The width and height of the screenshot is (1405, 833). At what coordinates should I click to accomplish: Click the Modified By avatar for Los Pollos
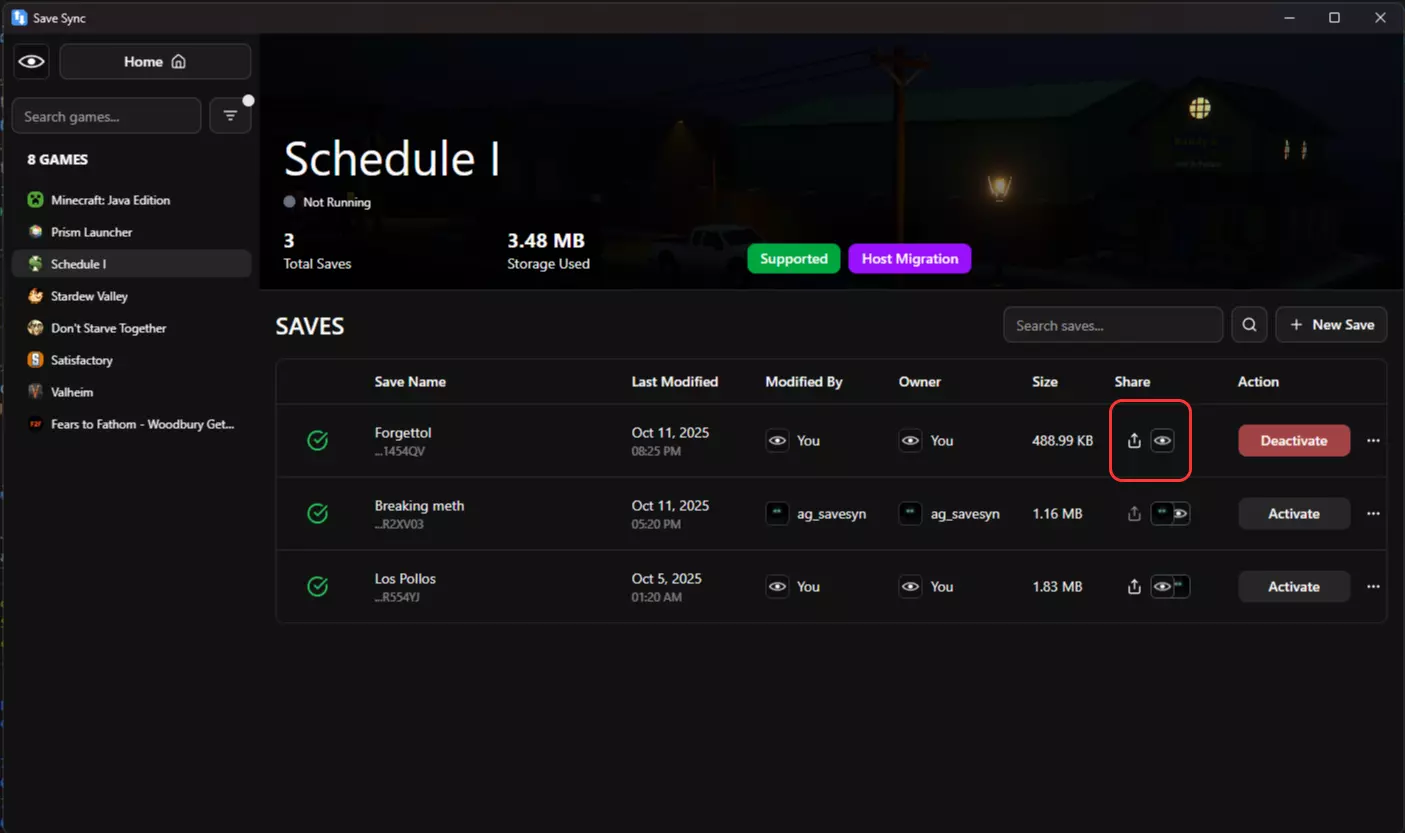pyautogui.click(x=777, y=587)
